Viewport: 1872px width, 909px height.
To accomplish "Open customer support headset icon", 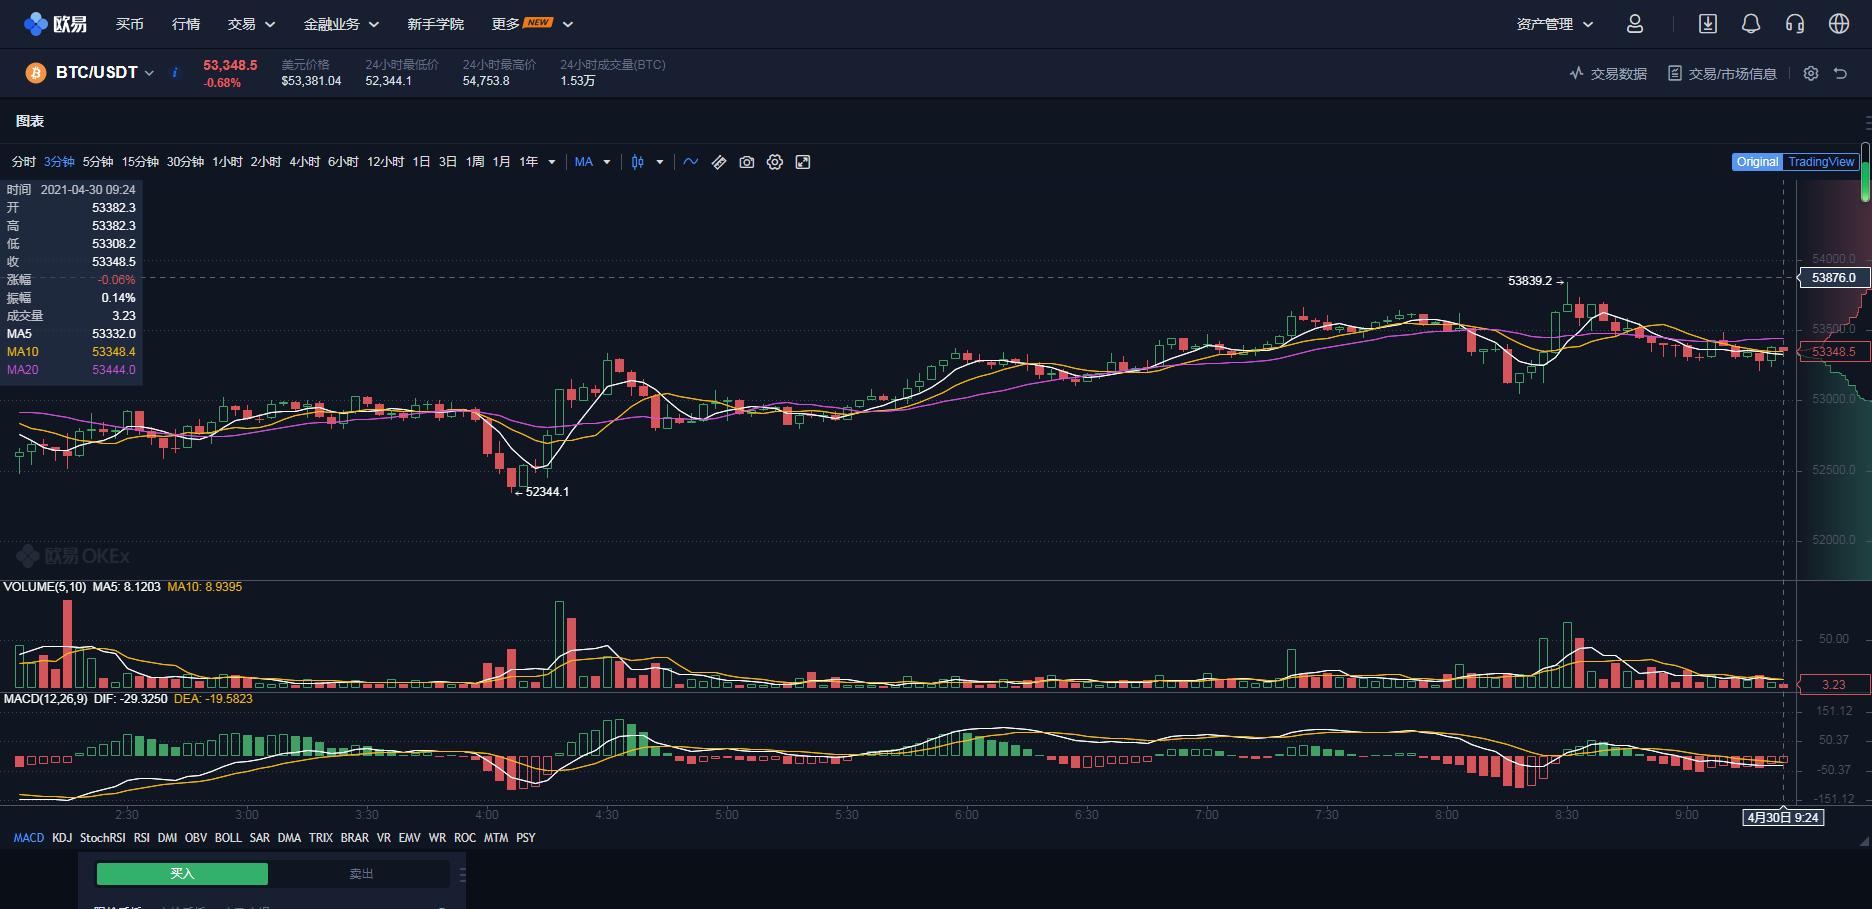I will coord(1795,23).
